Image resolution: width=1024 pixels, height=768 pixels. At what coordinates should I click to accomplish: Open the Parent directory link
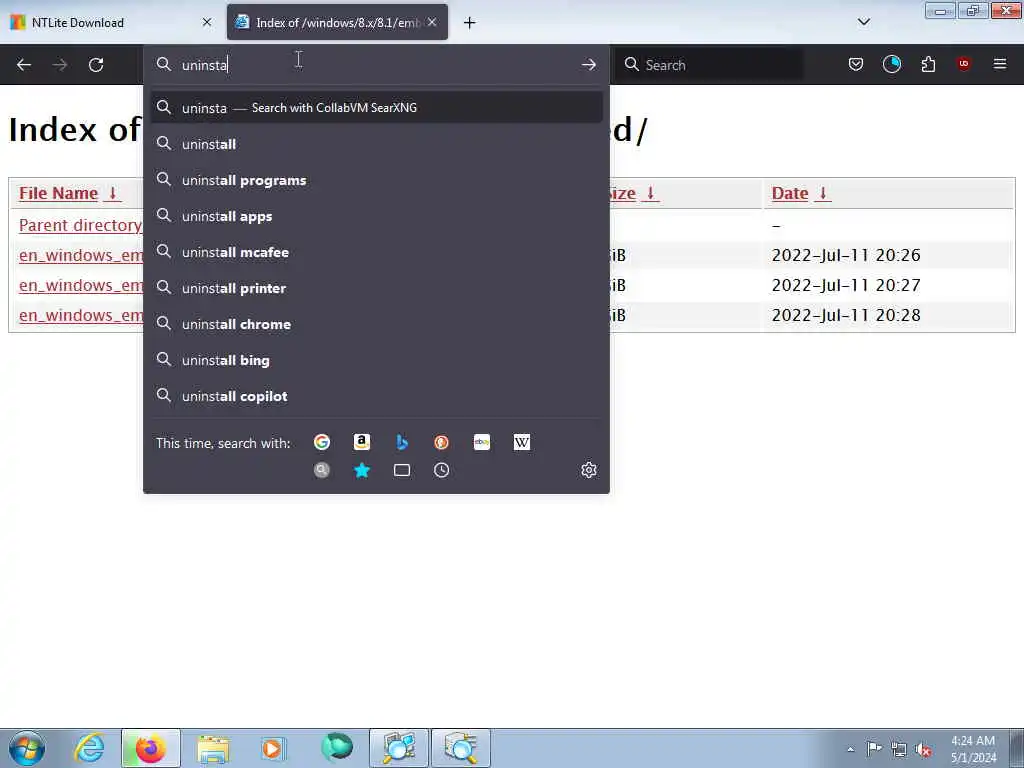click(81, 225)
